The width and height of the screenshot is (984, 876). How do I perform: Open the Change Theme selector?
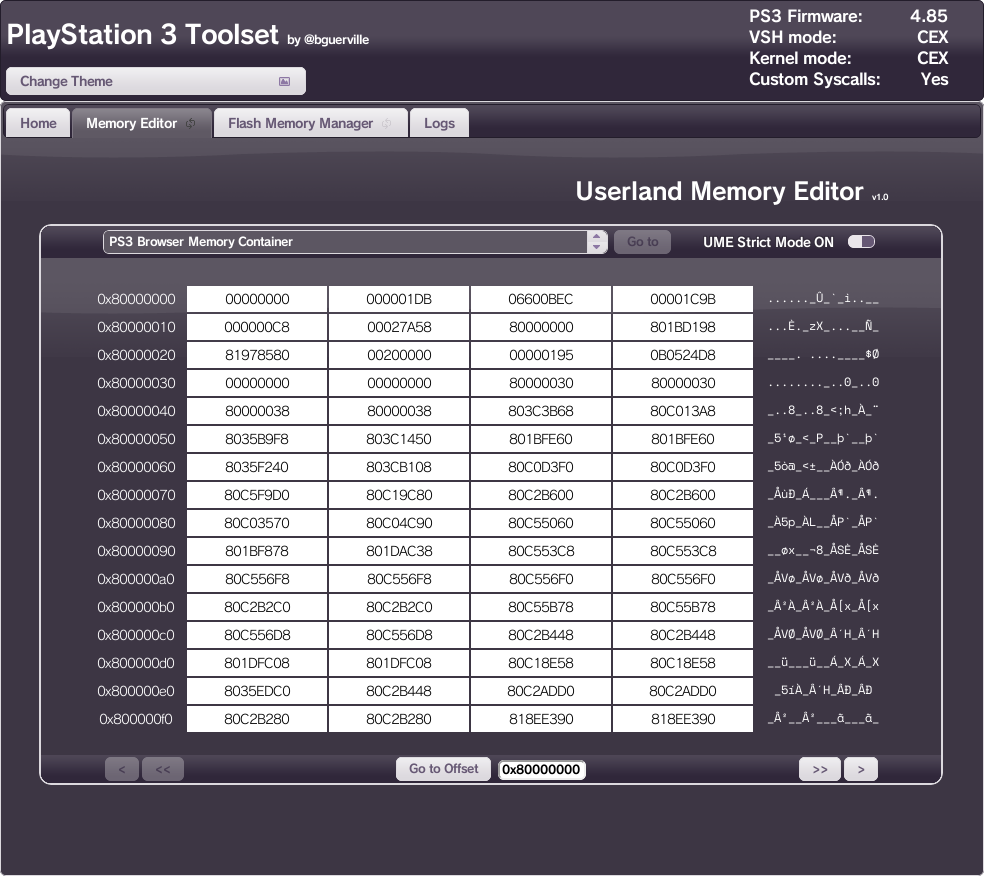(x=156, y=82)
